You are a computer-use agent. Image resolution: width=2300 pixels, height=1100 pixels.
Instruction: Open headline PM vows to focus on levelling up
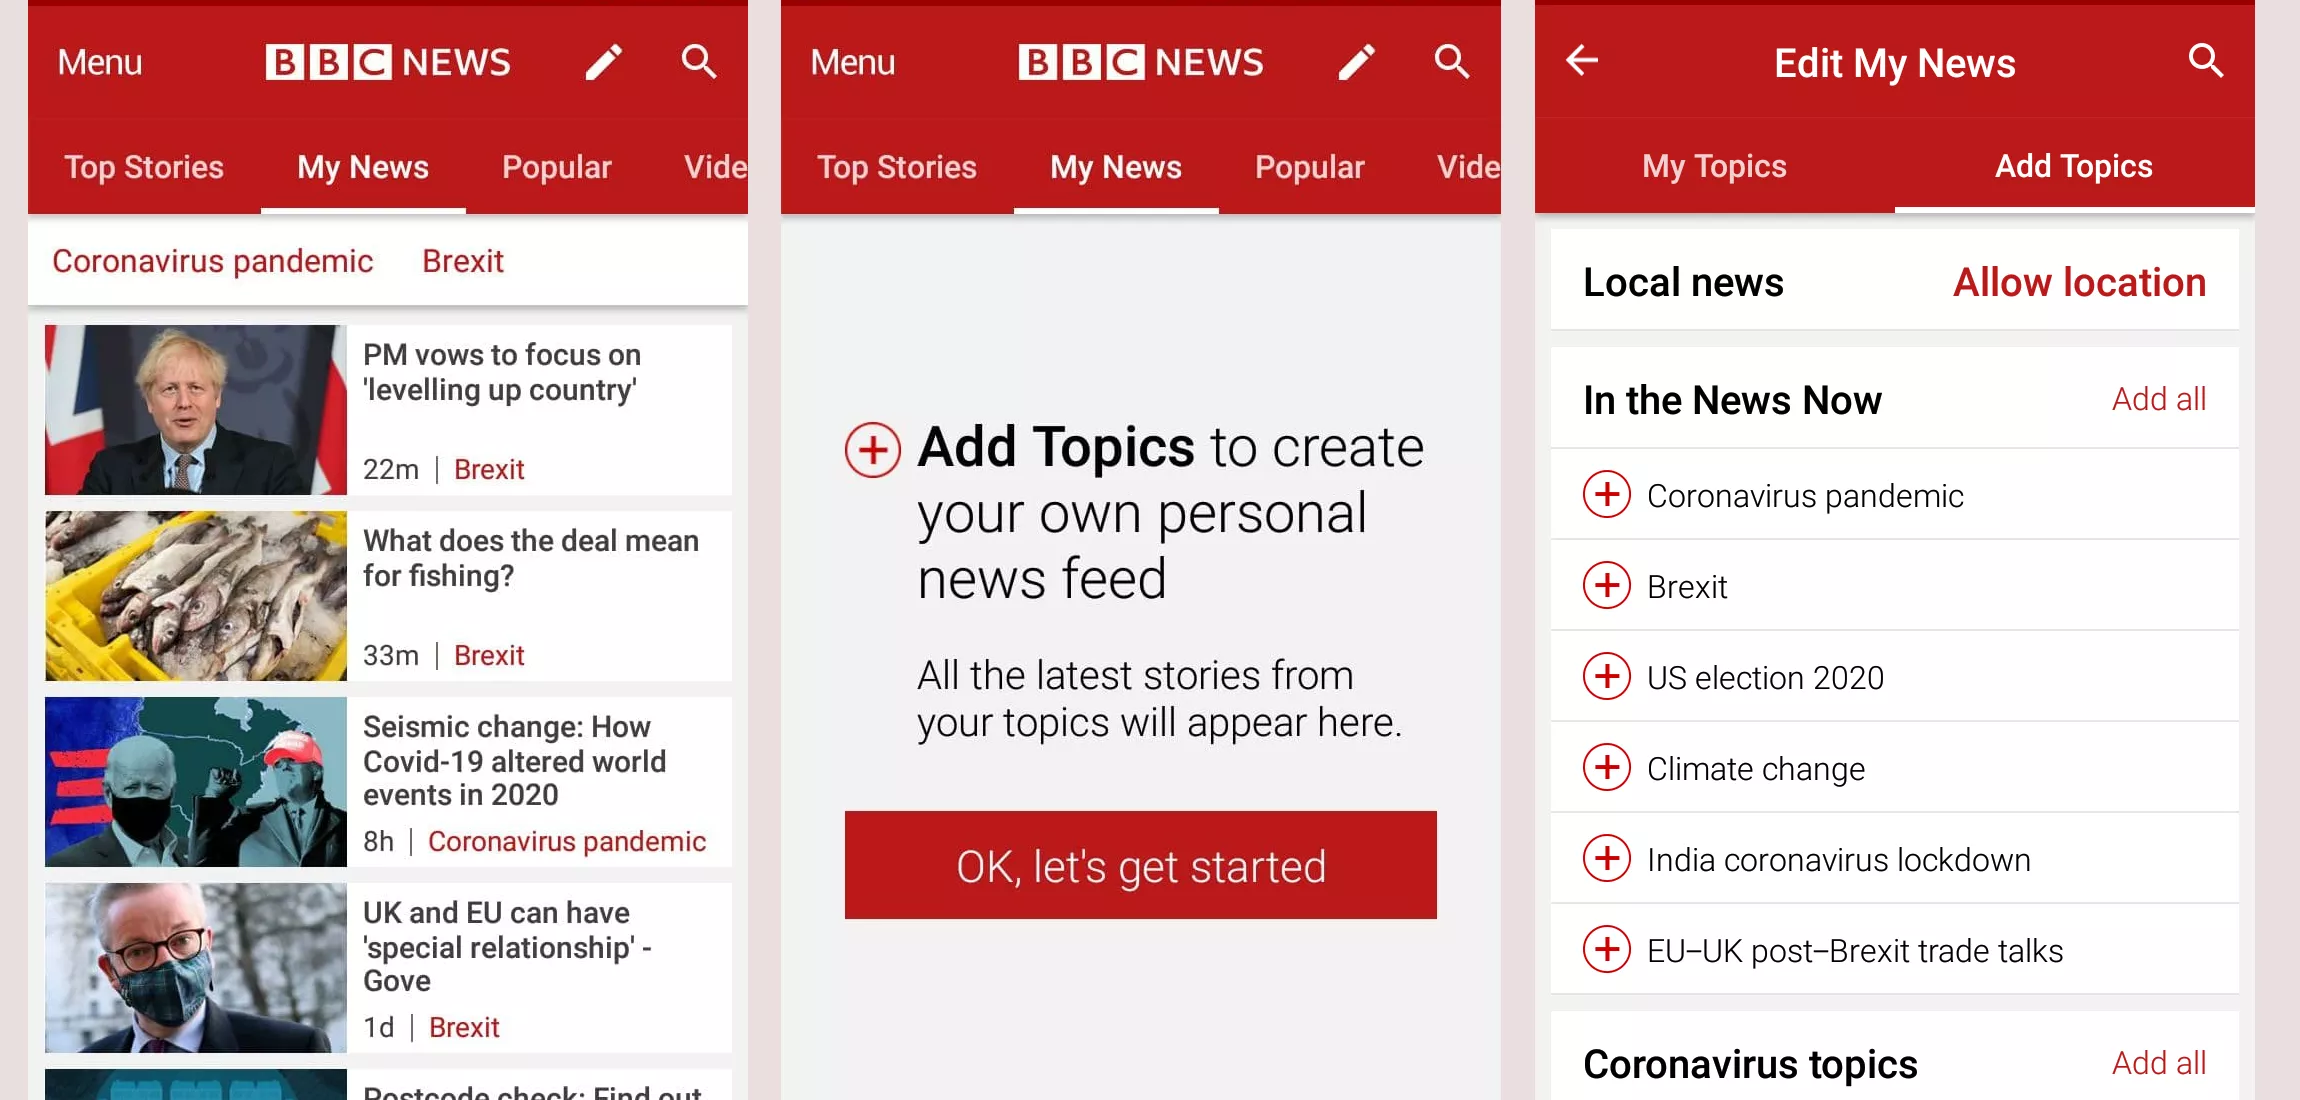pos(502,372)
